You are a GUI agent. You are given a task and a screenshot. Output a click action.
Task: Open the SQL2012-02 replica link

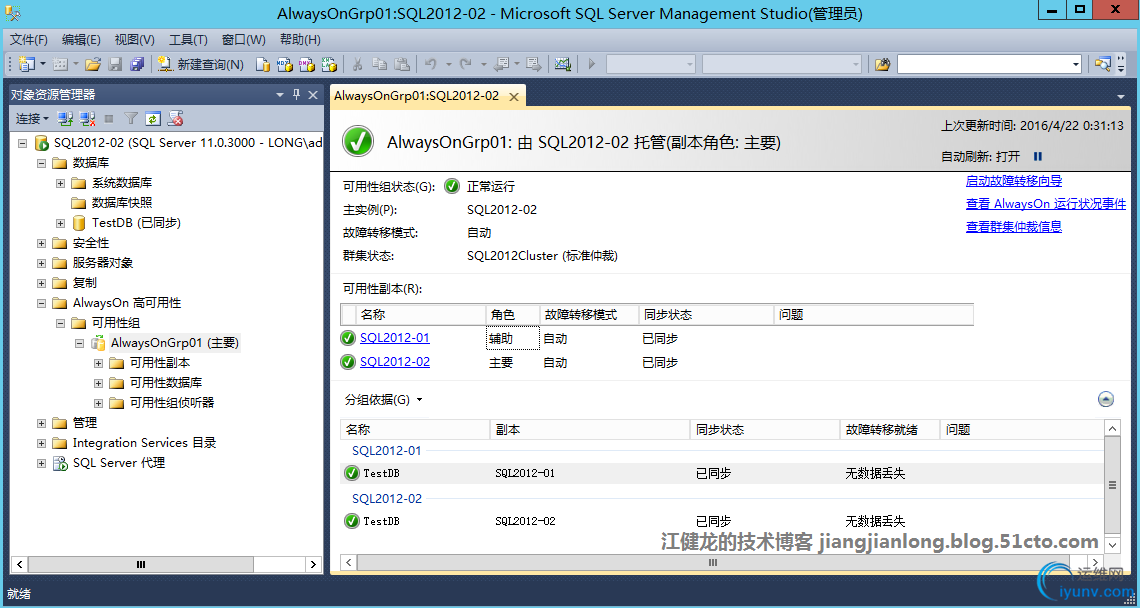coord(395,361)
